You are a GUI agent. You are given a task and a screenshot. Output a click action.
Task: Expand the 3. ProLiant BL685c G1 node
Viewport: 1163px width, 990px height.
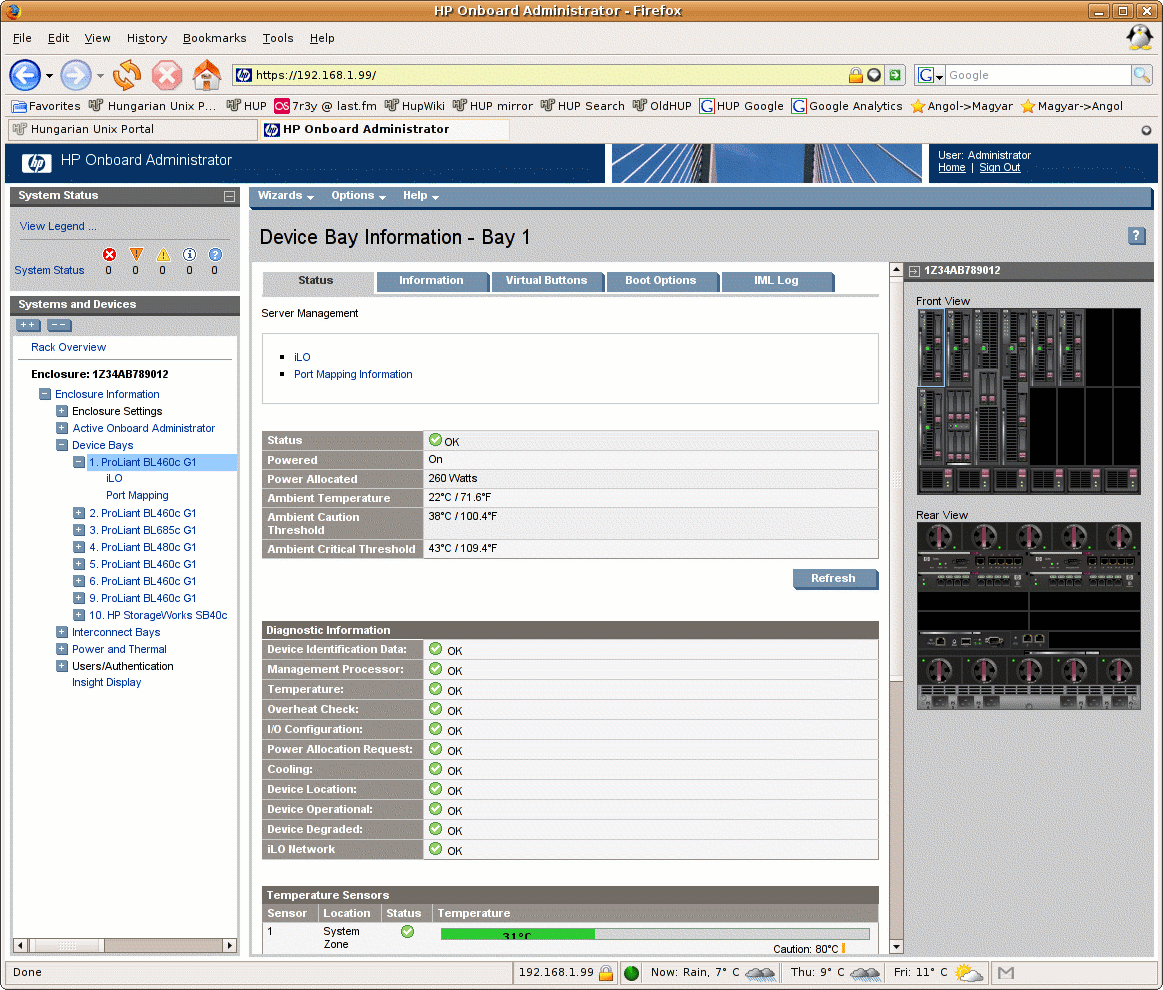coord(79,530)
